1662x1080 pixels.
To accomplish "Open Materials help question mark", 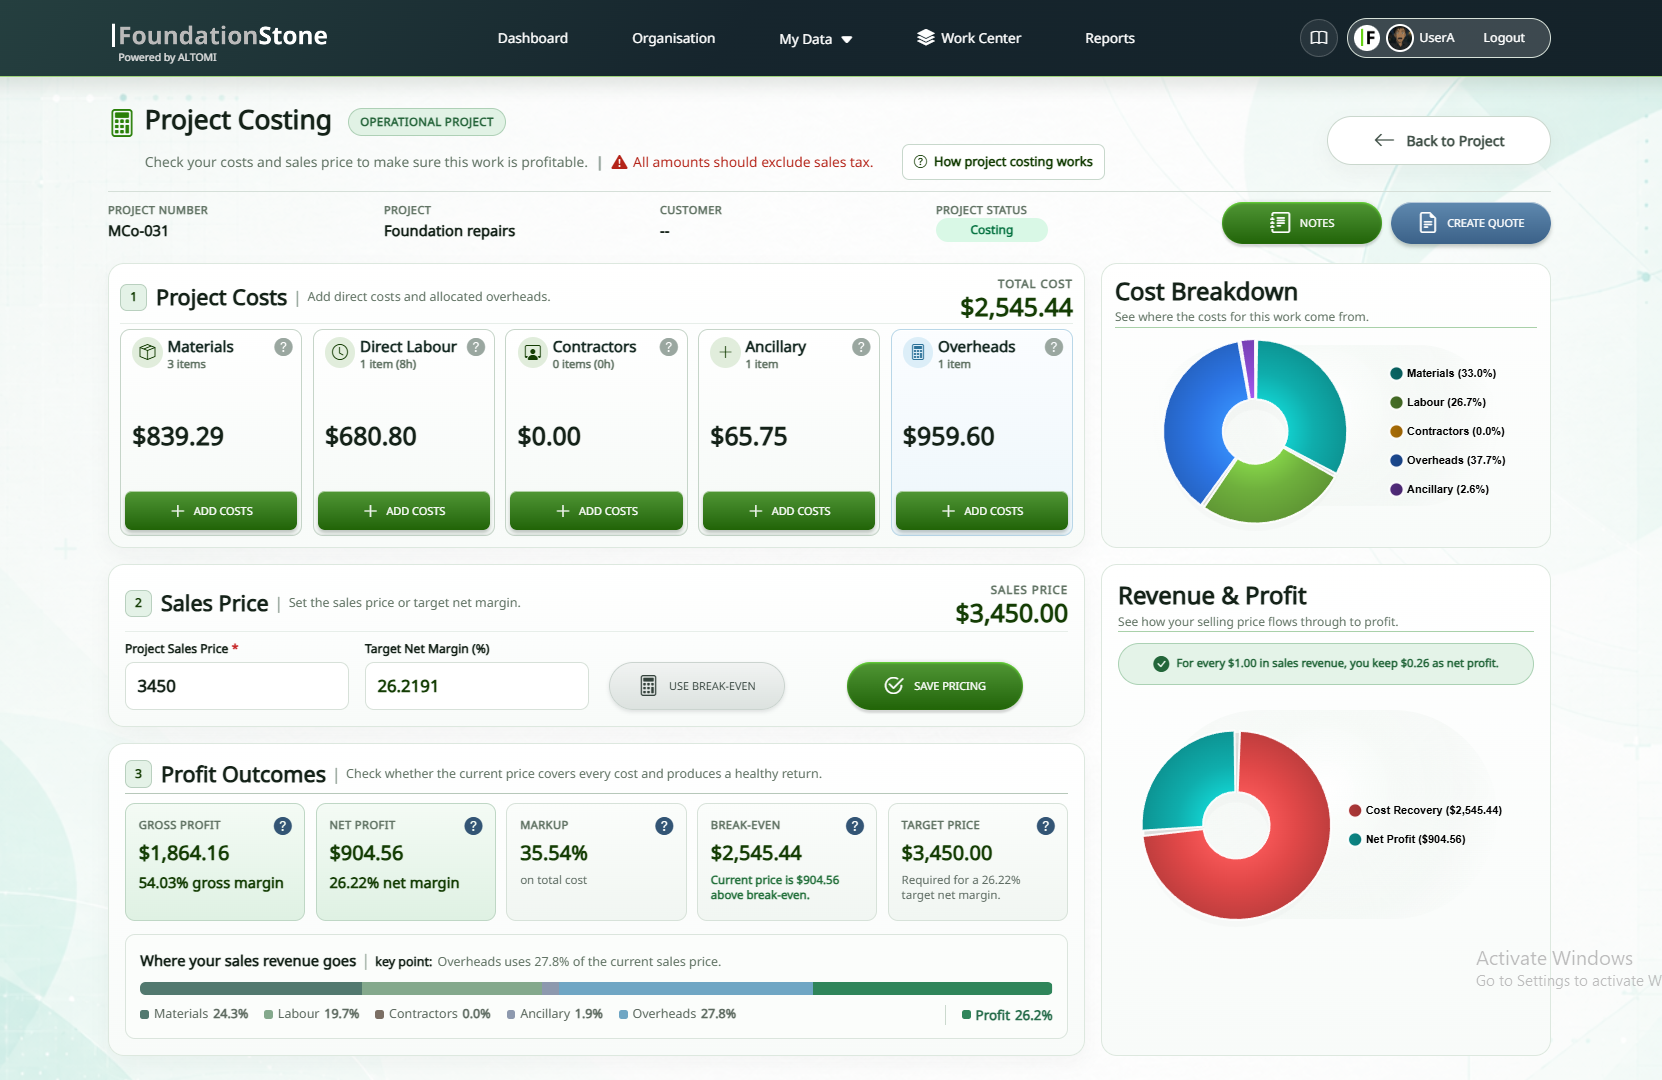I will [x=284, y=347].
